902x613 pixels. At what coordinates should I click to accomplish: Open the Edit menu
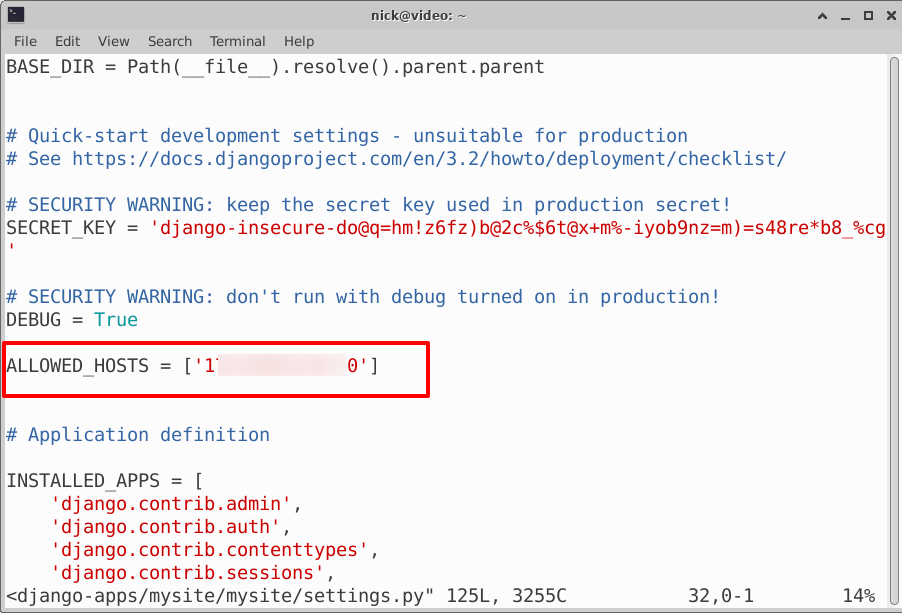click(67, 41)
